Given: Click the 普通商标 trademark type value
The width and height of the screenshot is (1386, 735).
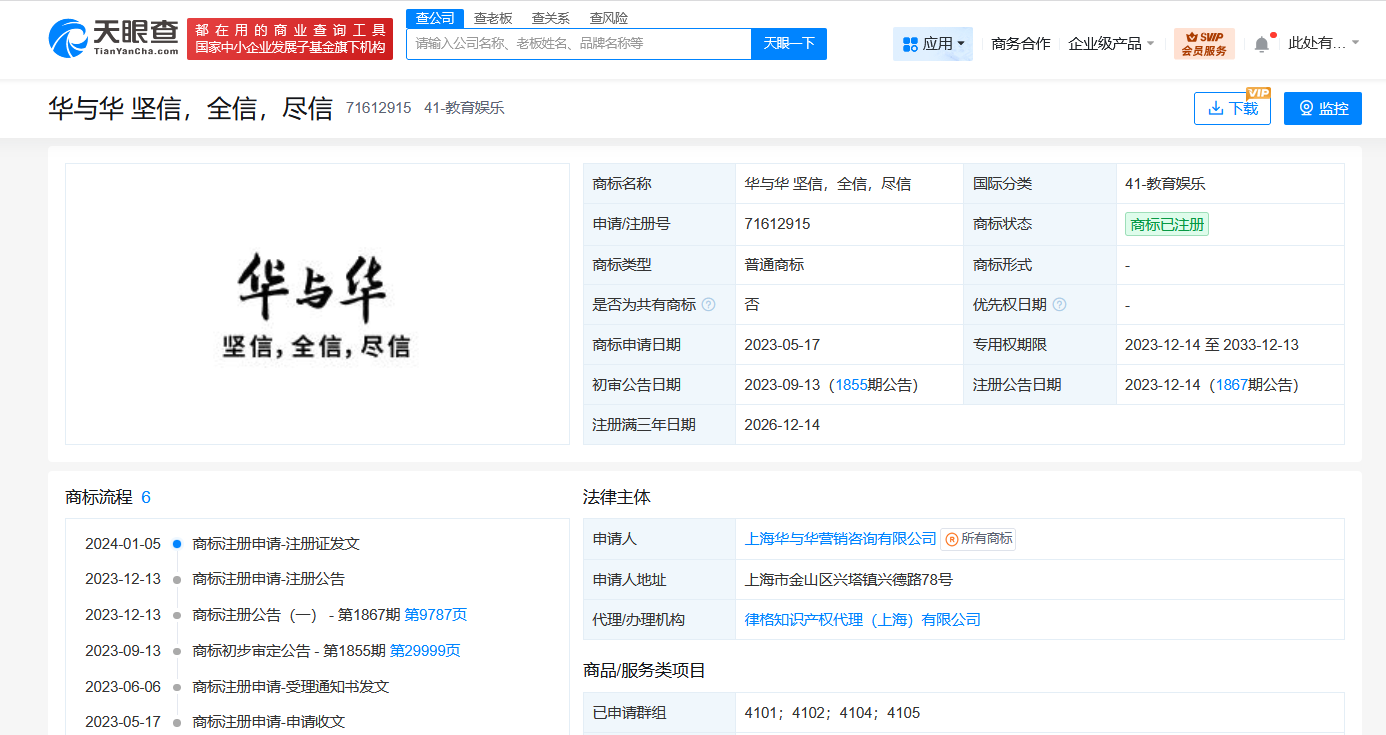Looking at the screenshot, I should [x=774, y=264].
